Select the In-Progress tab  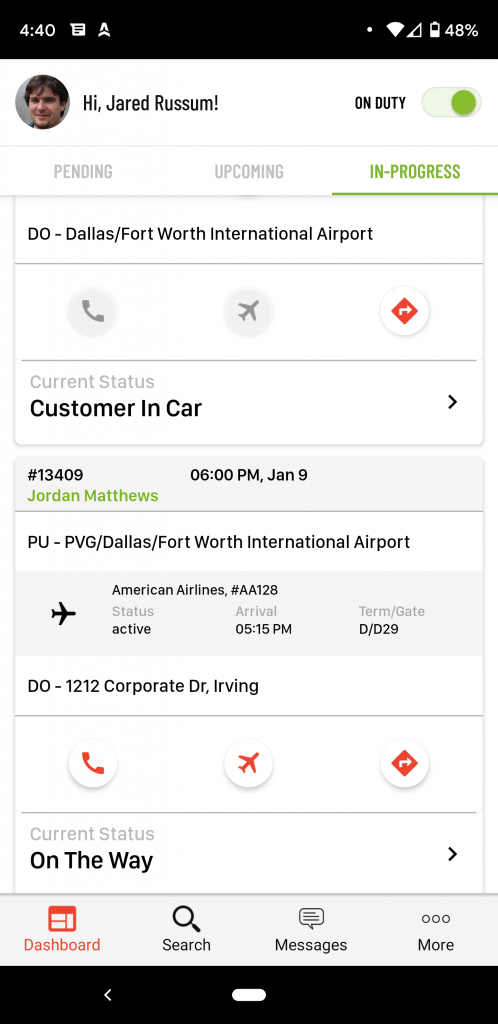click(x=415, y=171)
